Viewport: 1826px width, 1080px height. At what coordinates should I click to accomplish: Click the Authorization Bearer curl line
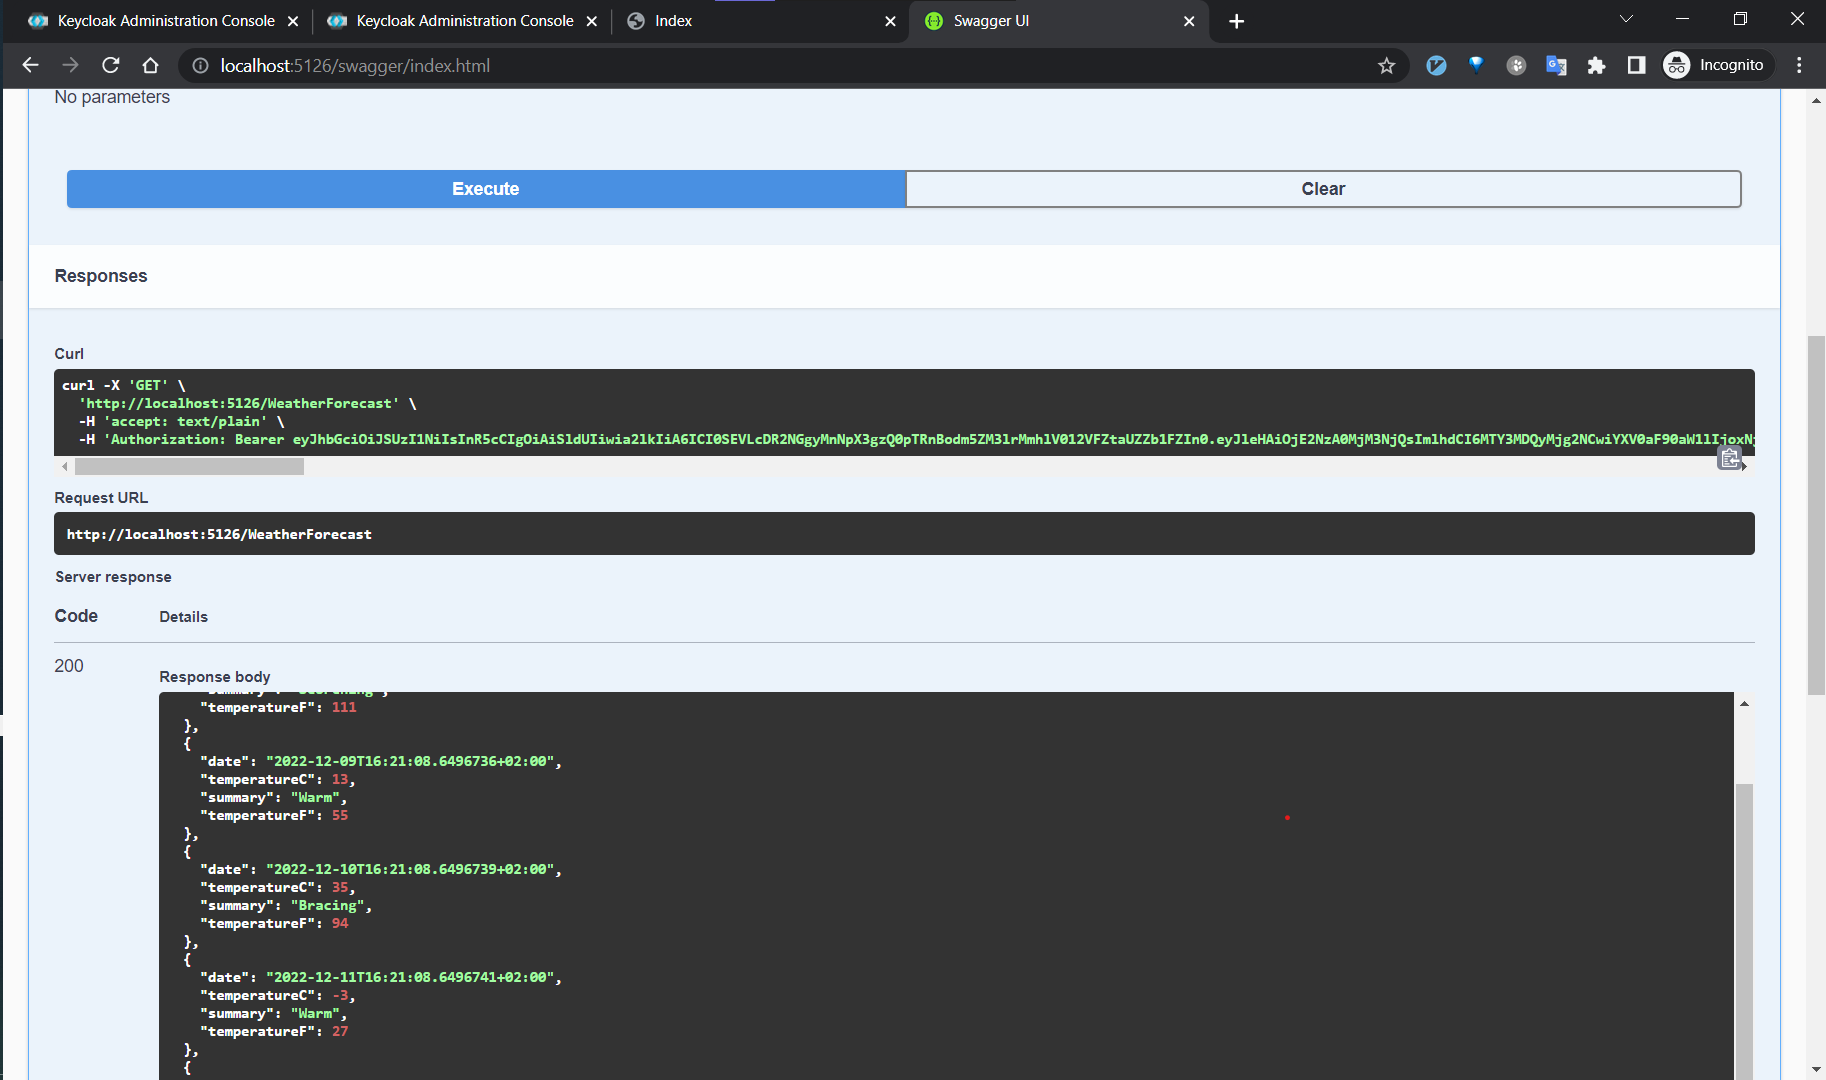click(917, 439)
